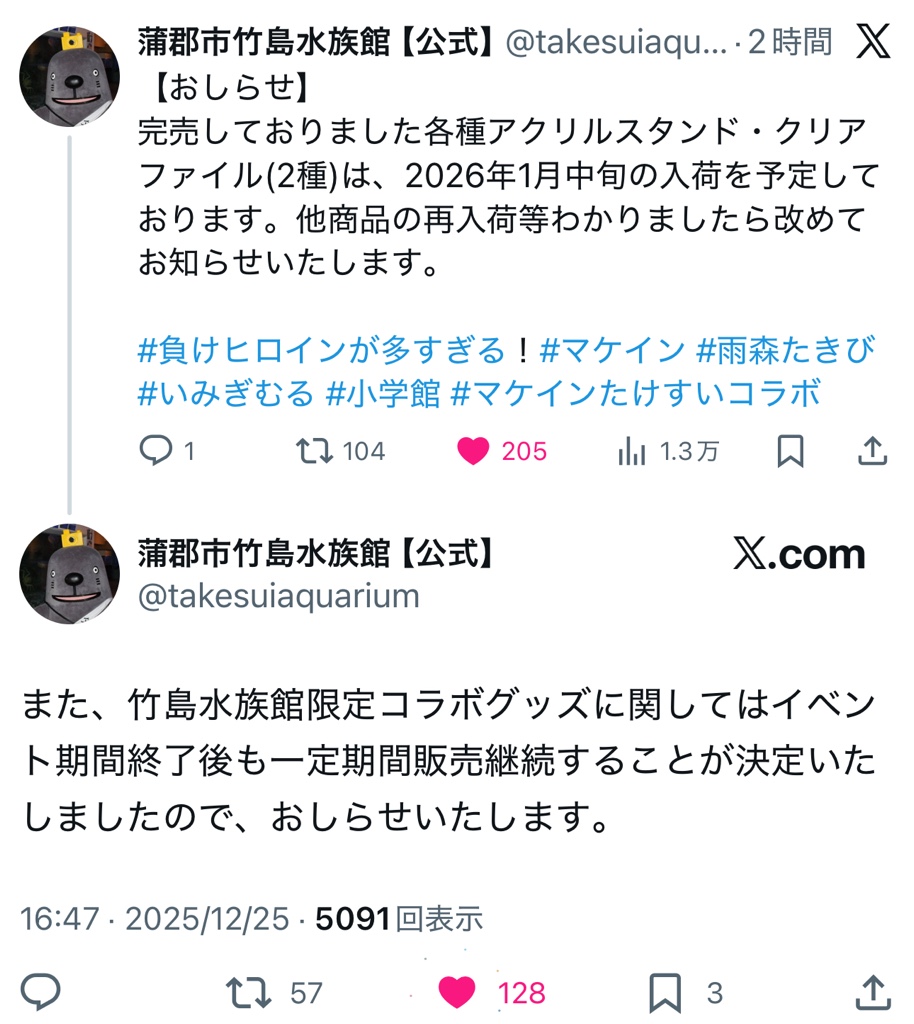Toggle like on the post with 205 likes
The width and height of the screenshot is (914, 1024).
[x=473, y=452]
